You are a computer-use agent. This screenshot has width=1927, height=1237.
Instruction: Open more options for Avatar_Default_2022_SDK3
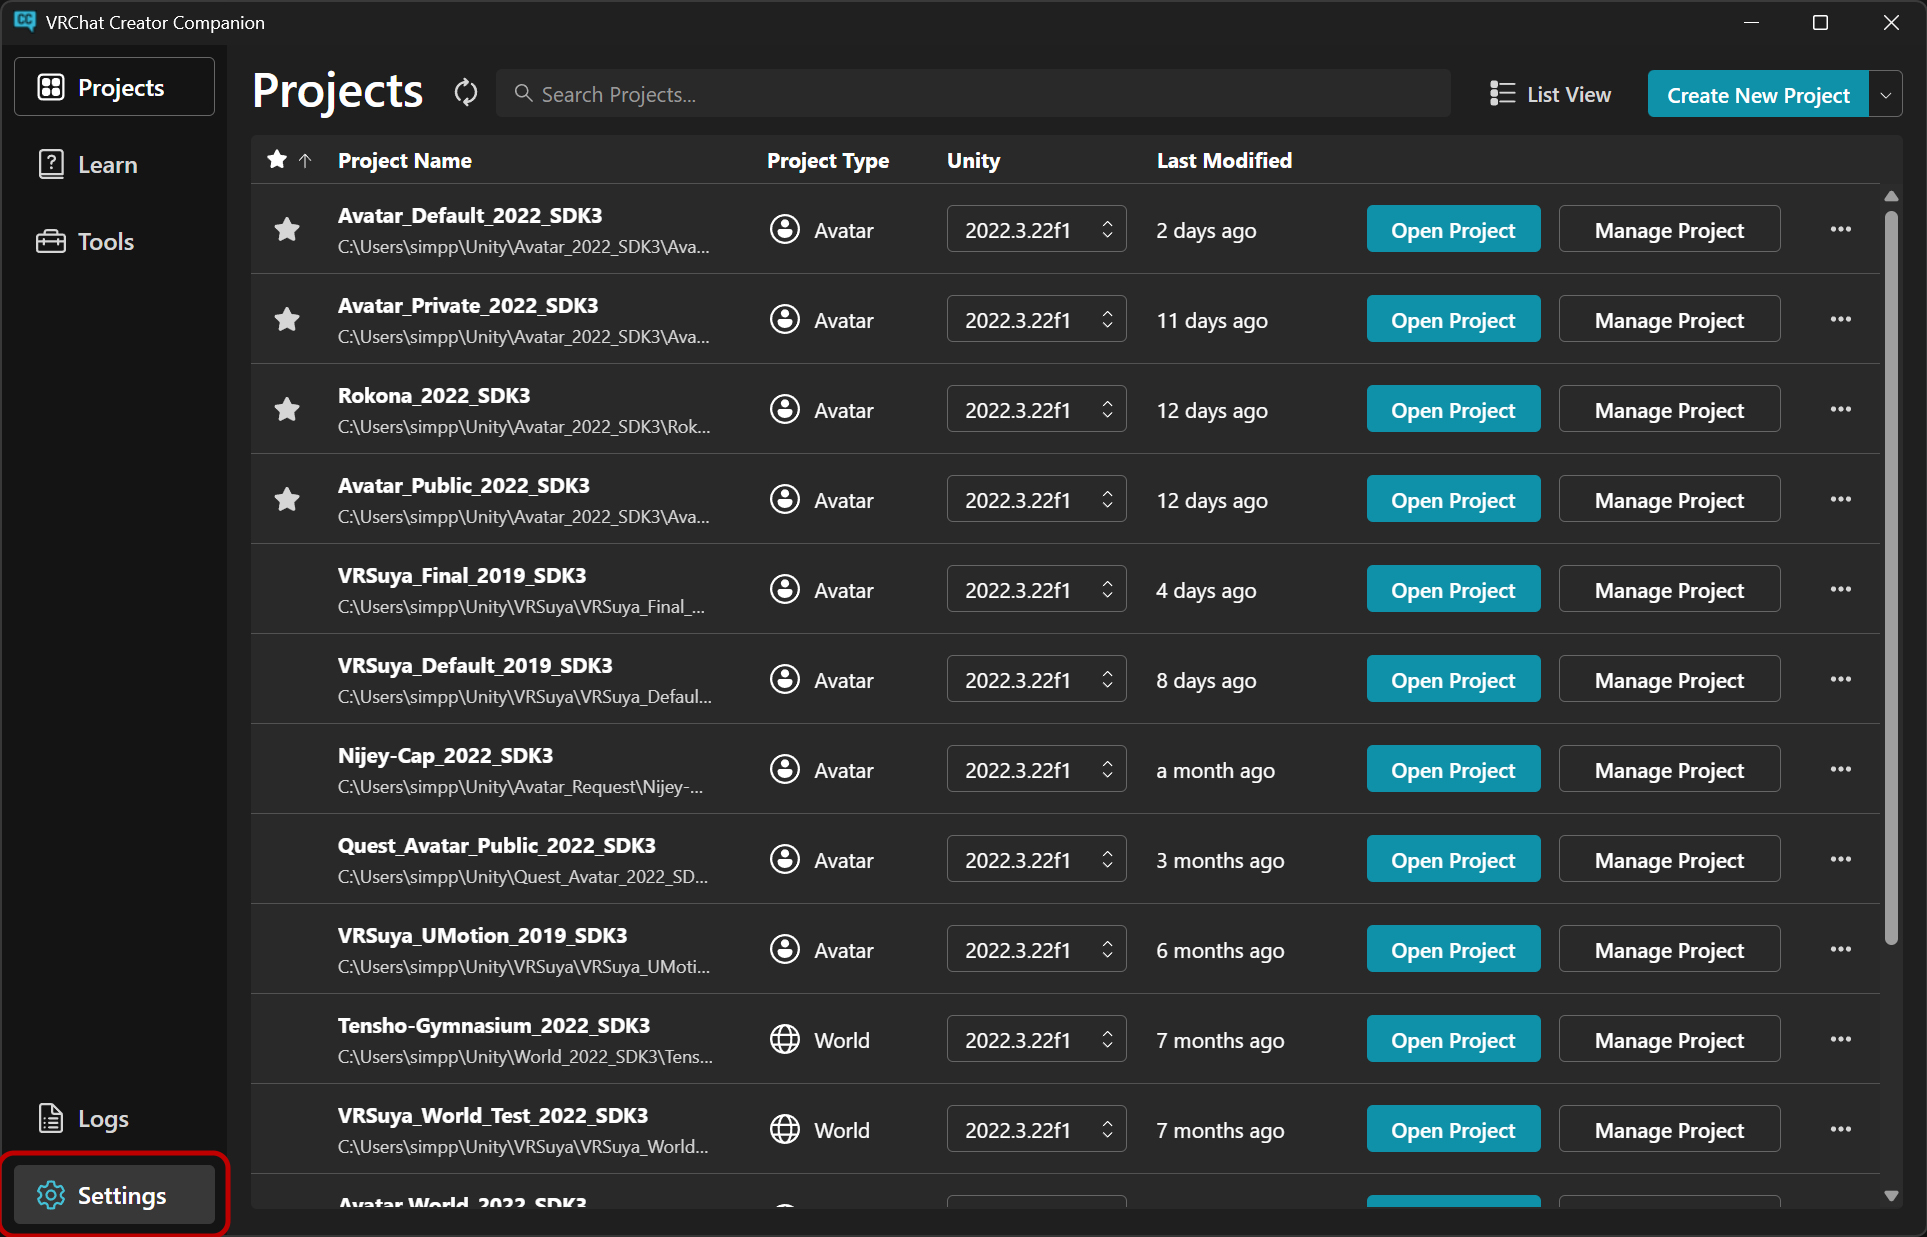point(1841,230)
